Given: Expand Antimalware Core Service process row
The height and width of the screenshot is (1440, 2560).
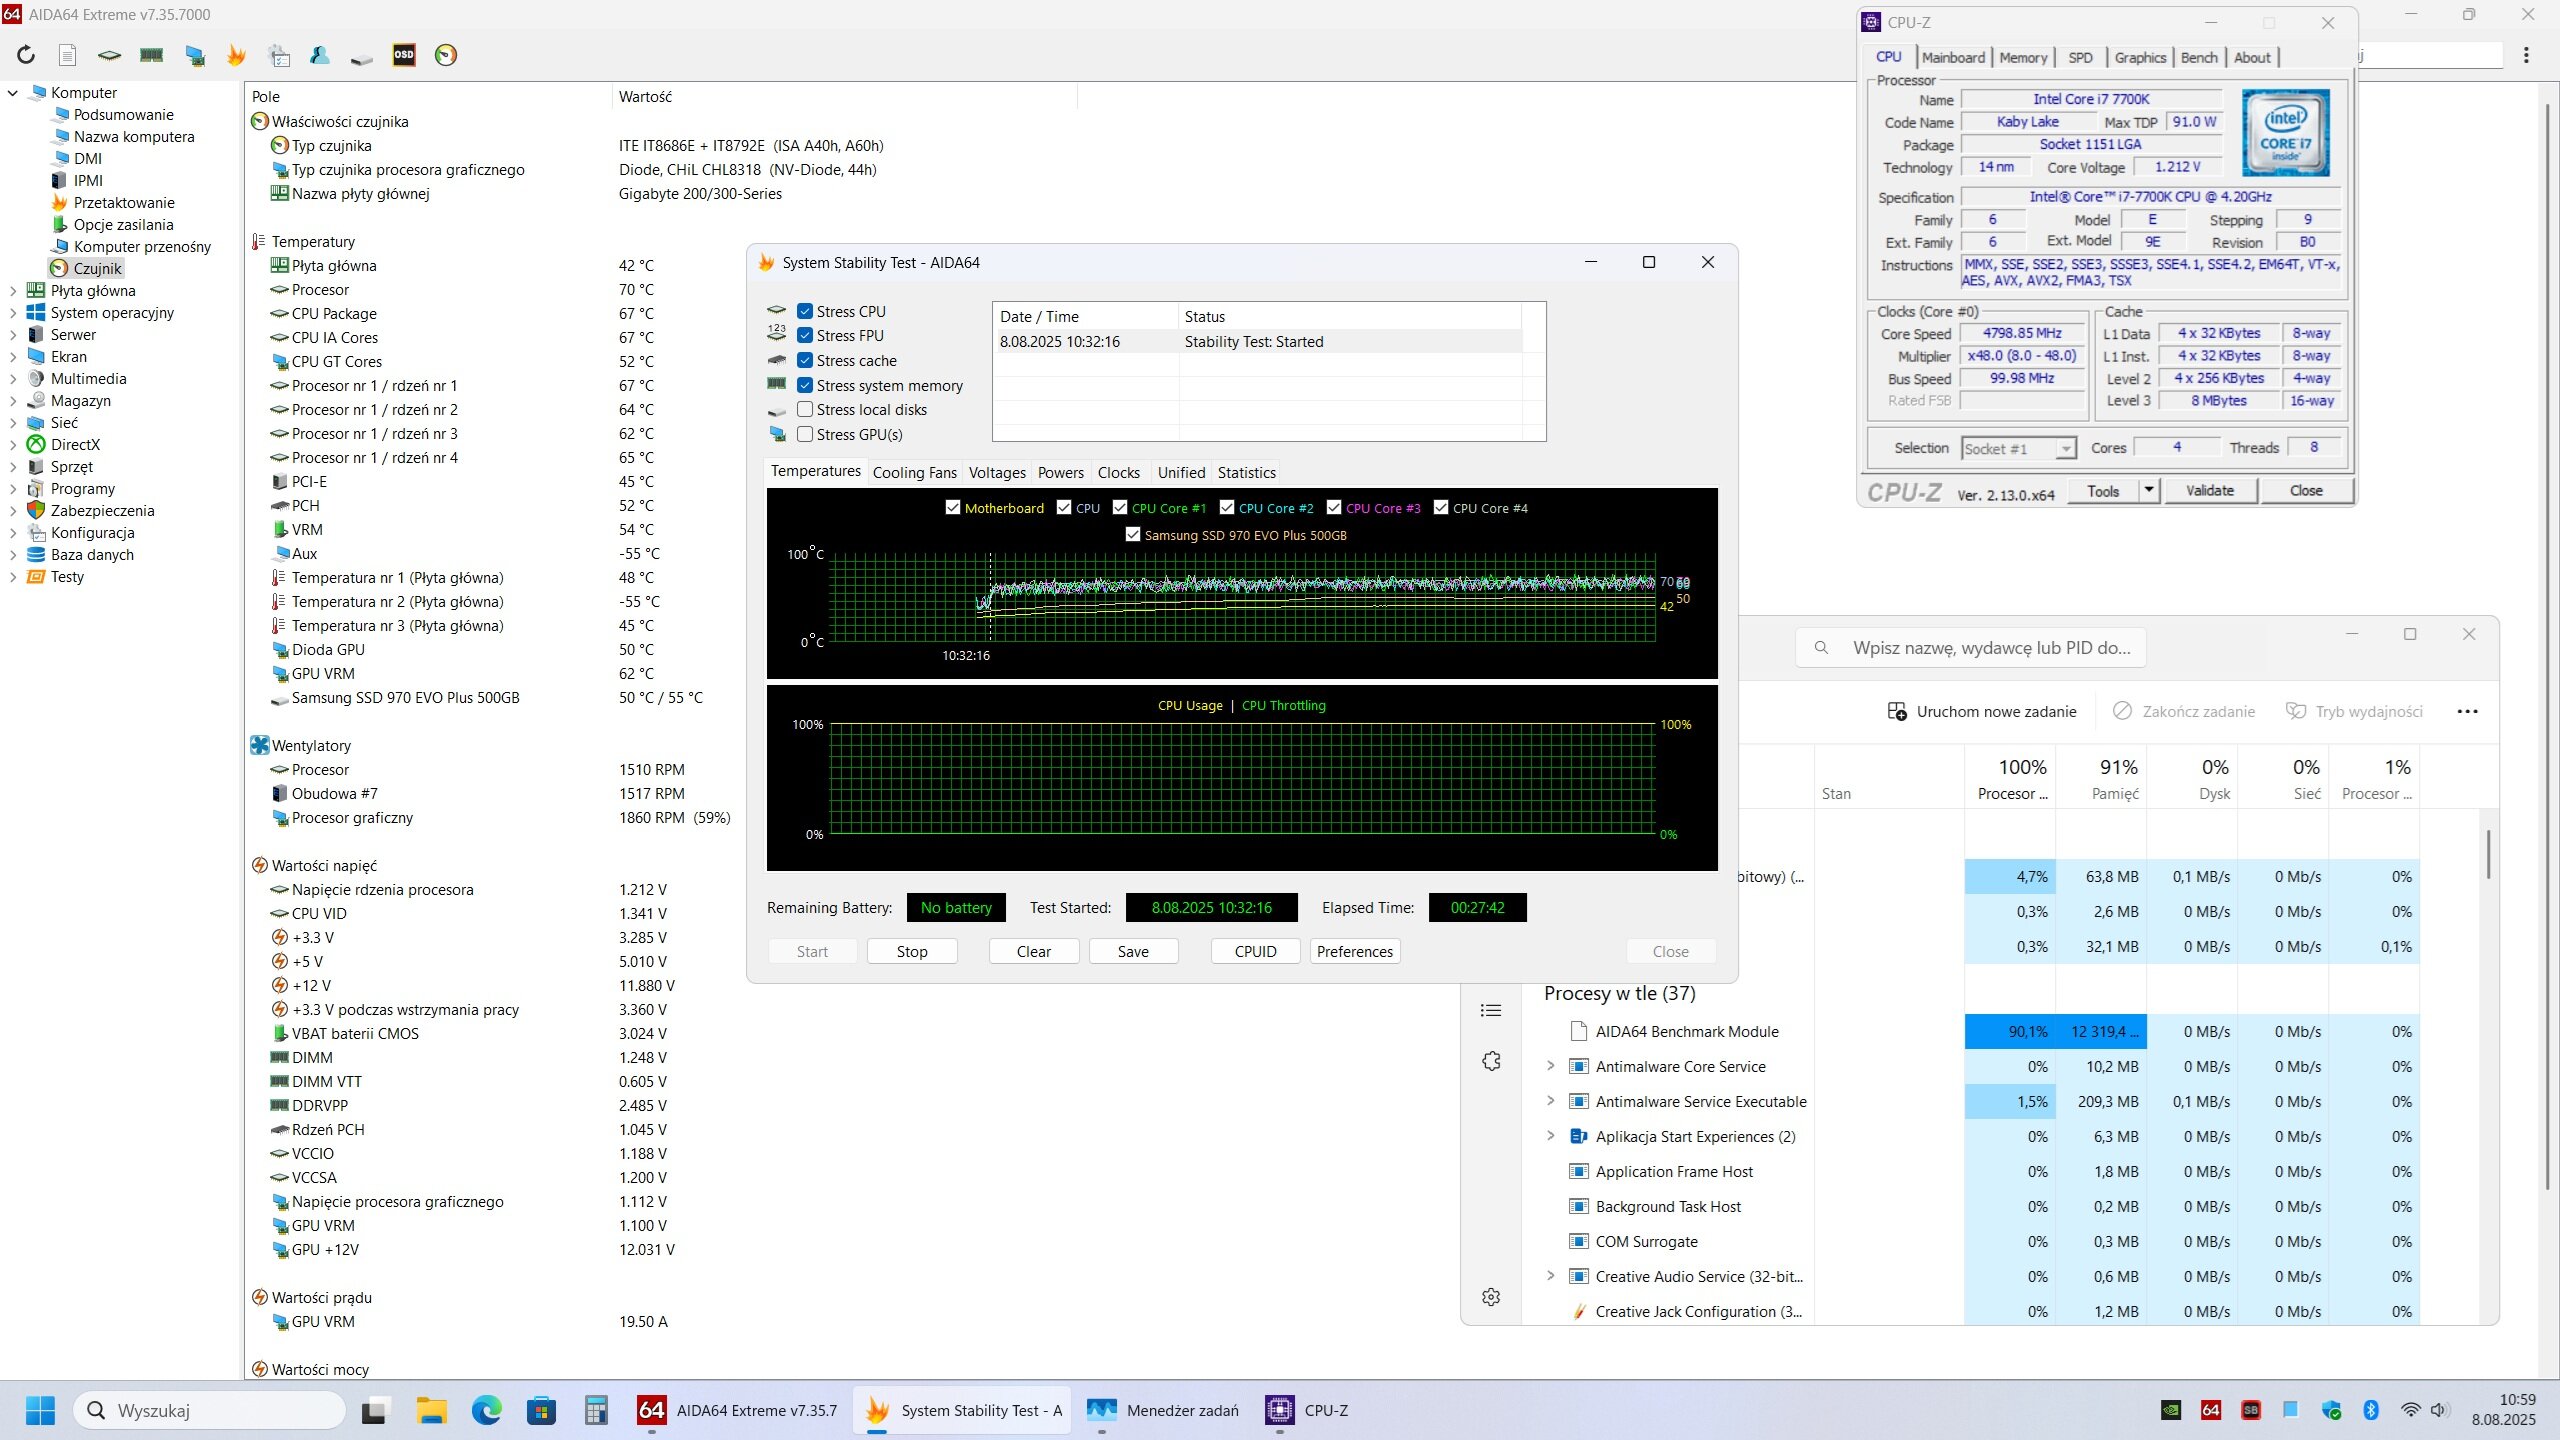Looking at the screenshot, I should coord(1551,1066).
